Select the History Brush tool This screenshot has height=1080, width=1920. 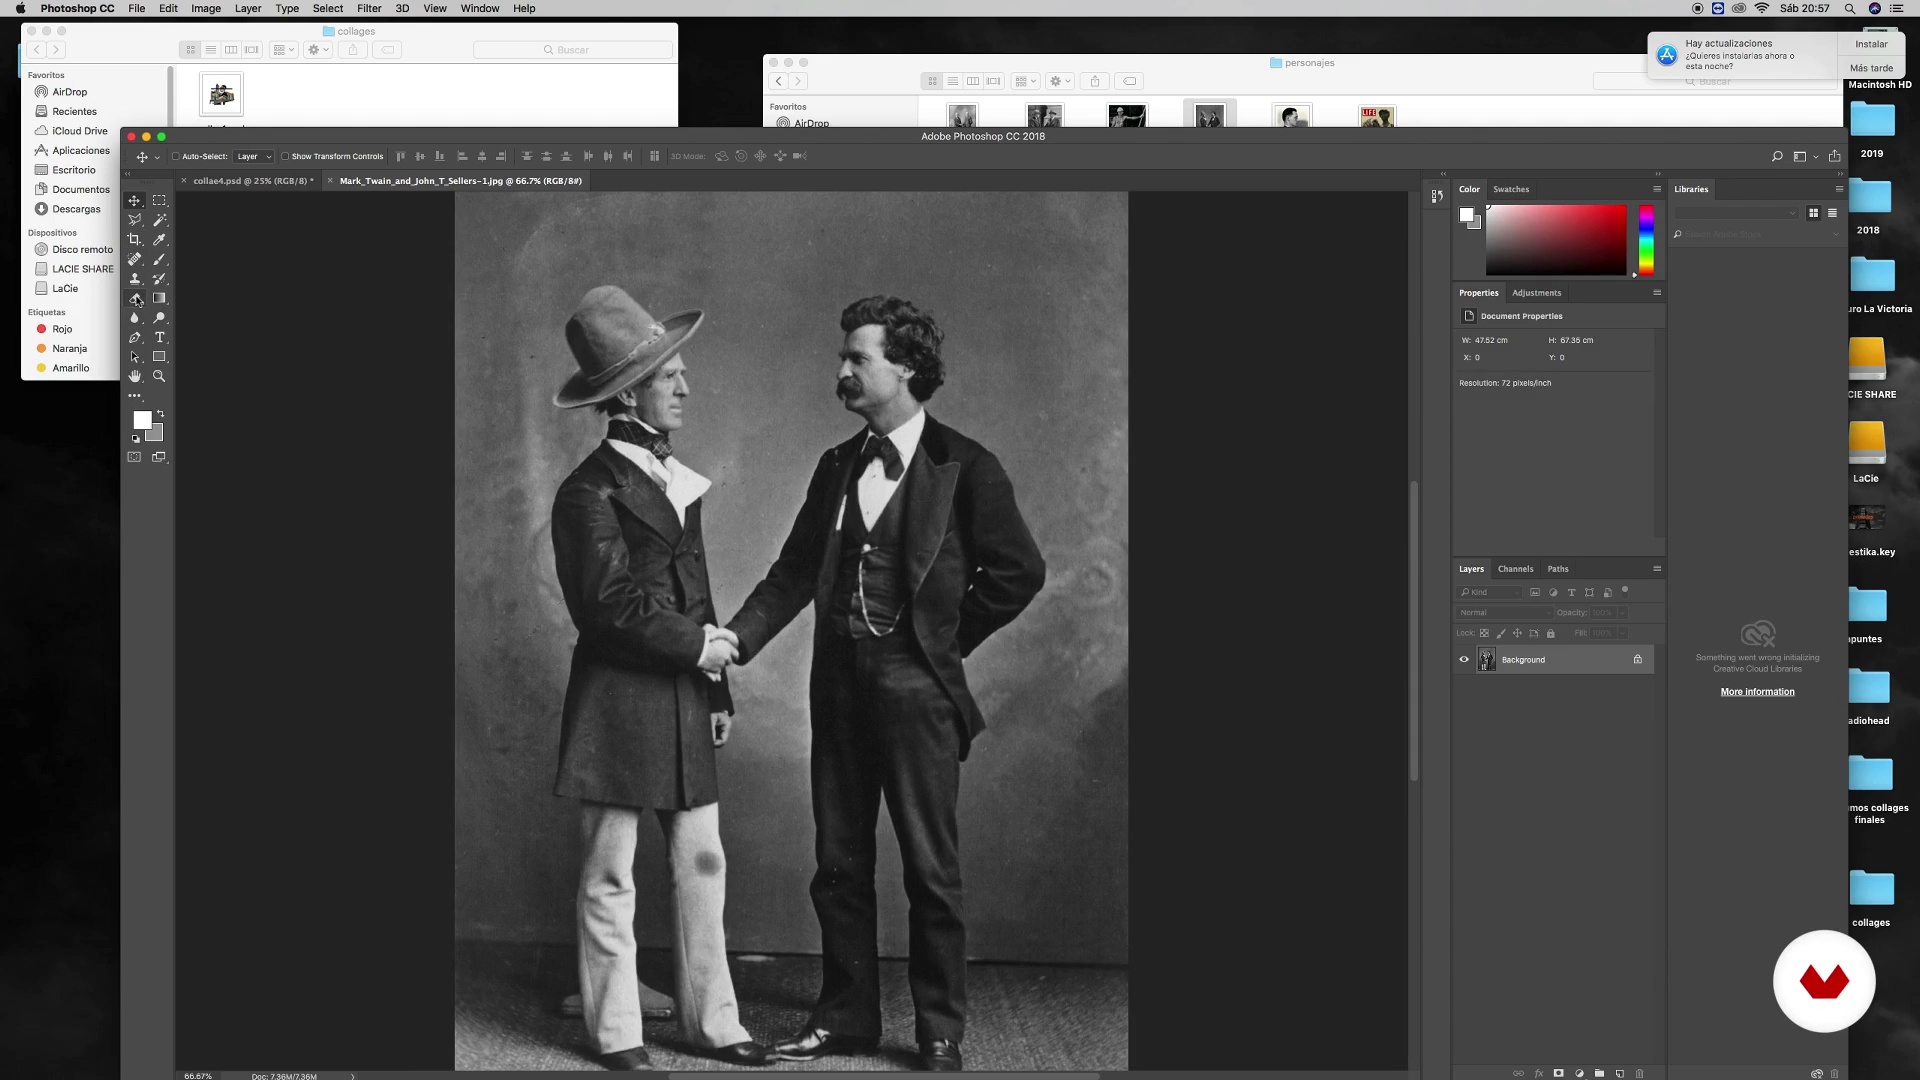click(159, 279)
